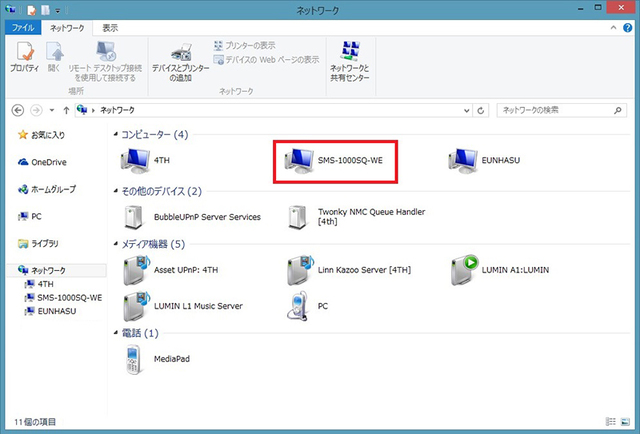Collapse the Other devices (その他のデバイス) group

pyautogui.click(x=116, y=191)
